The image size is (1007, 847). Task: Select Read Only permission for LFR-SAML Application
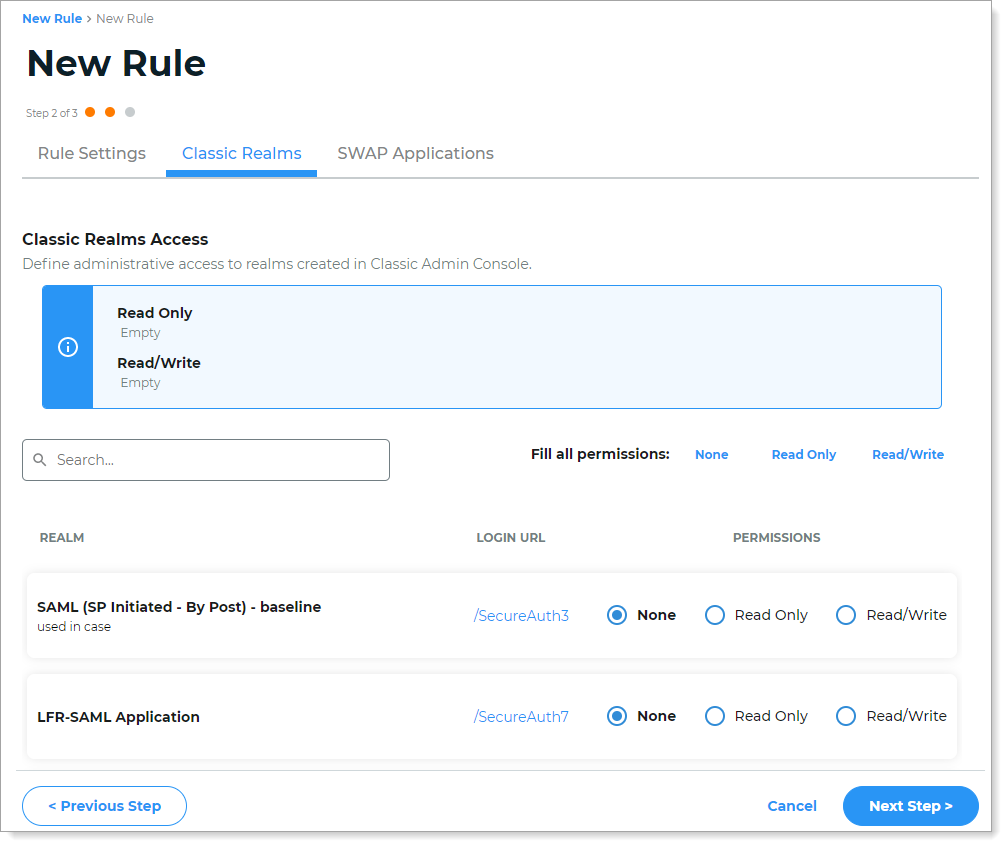[715, 716]
